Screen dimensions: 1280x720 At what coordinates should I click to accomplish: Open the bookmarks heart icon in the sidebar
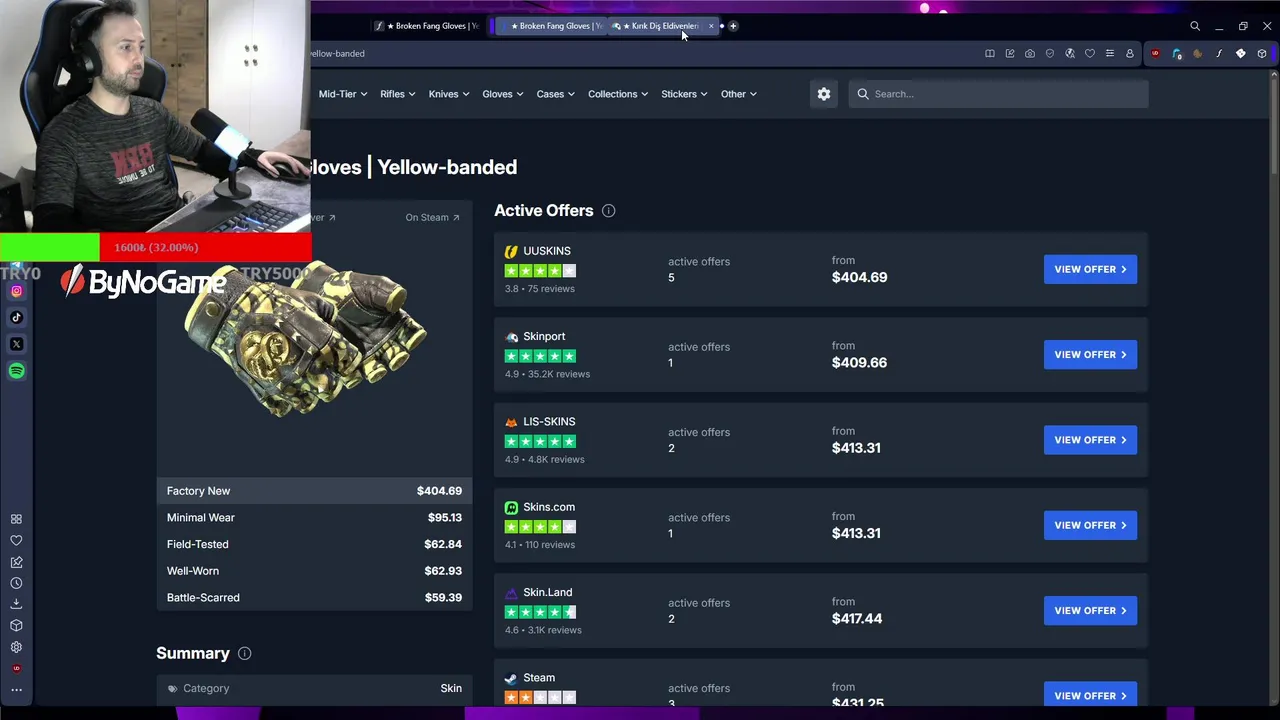pos(16,540)
